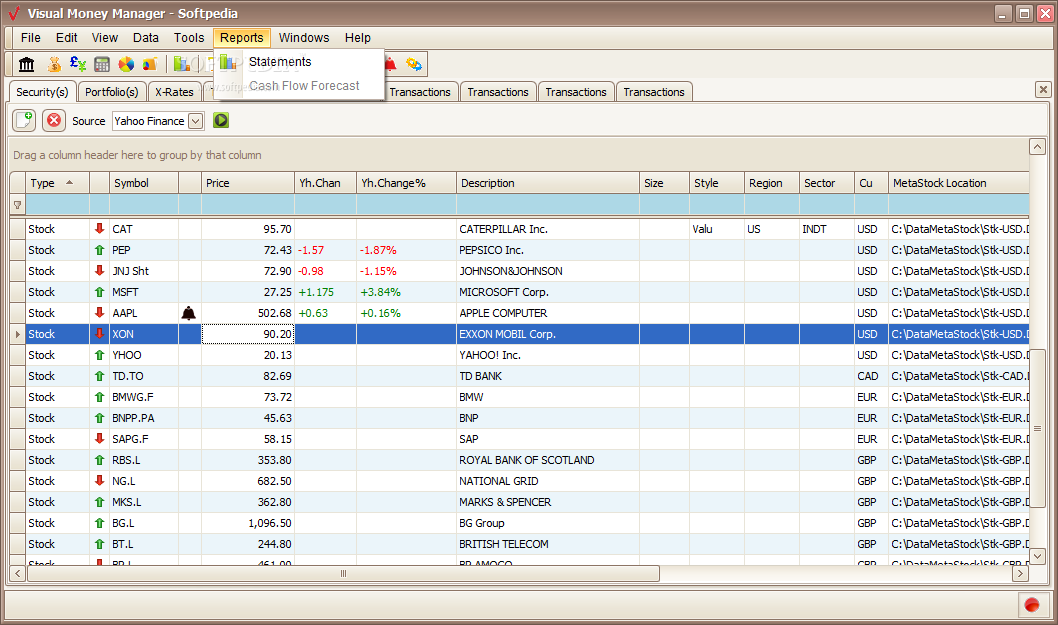Select the INDT sector cell
This screenshot has height=625, width=1058.
[x=826, y=229]
